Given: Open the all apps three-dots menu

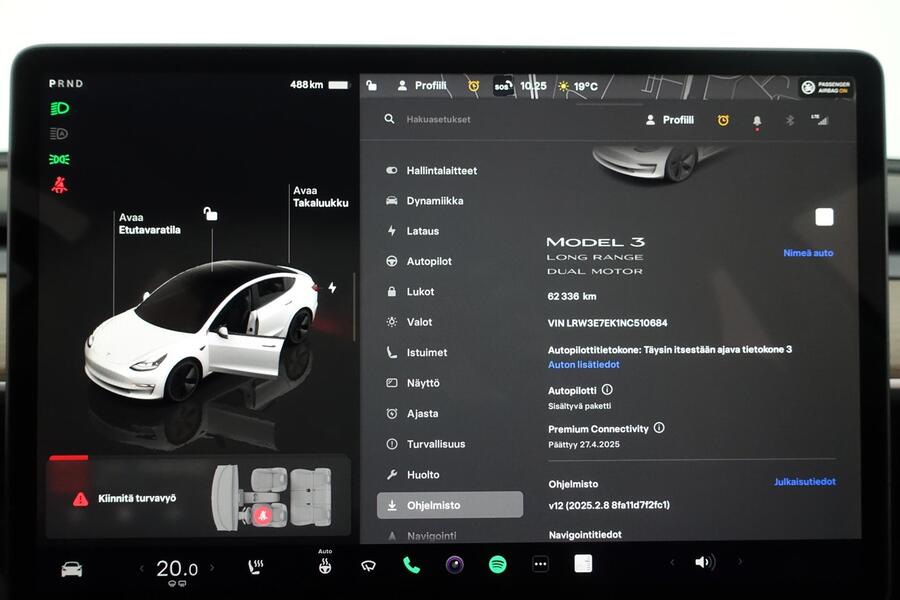Looking at the screenshot, I should coord(540,564).
